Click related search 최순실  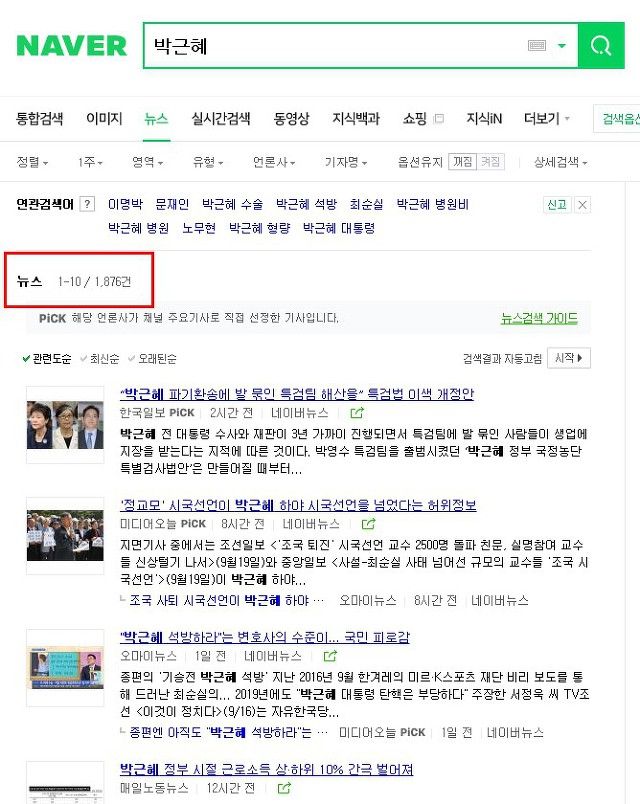(366, 204)
